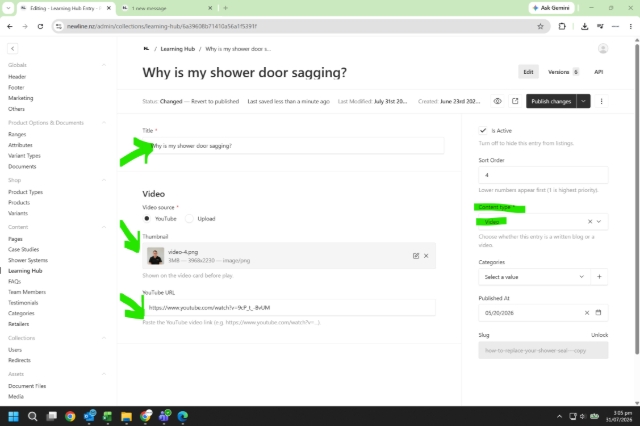Remove the video-4.png thumbnail
Image resolution: width=640 pixels, height=426 pixels.
coord(426,256)
